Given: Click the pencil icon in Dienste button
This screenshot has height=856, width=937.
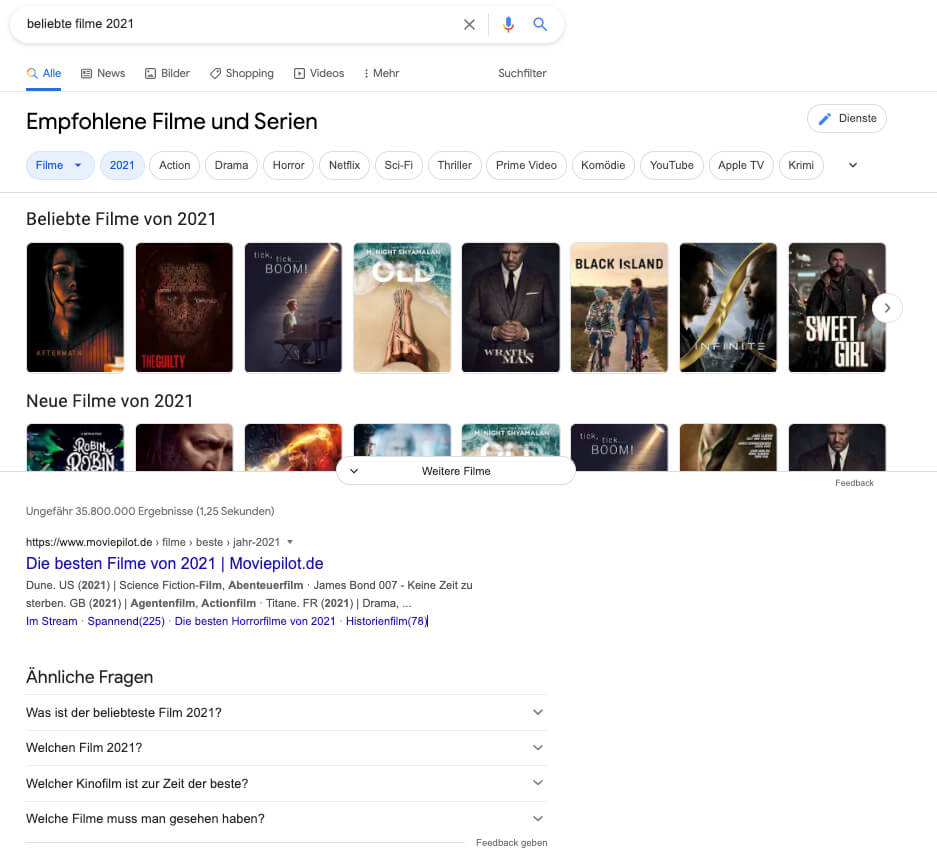Looking at the screenshot, I should point(825,119).
